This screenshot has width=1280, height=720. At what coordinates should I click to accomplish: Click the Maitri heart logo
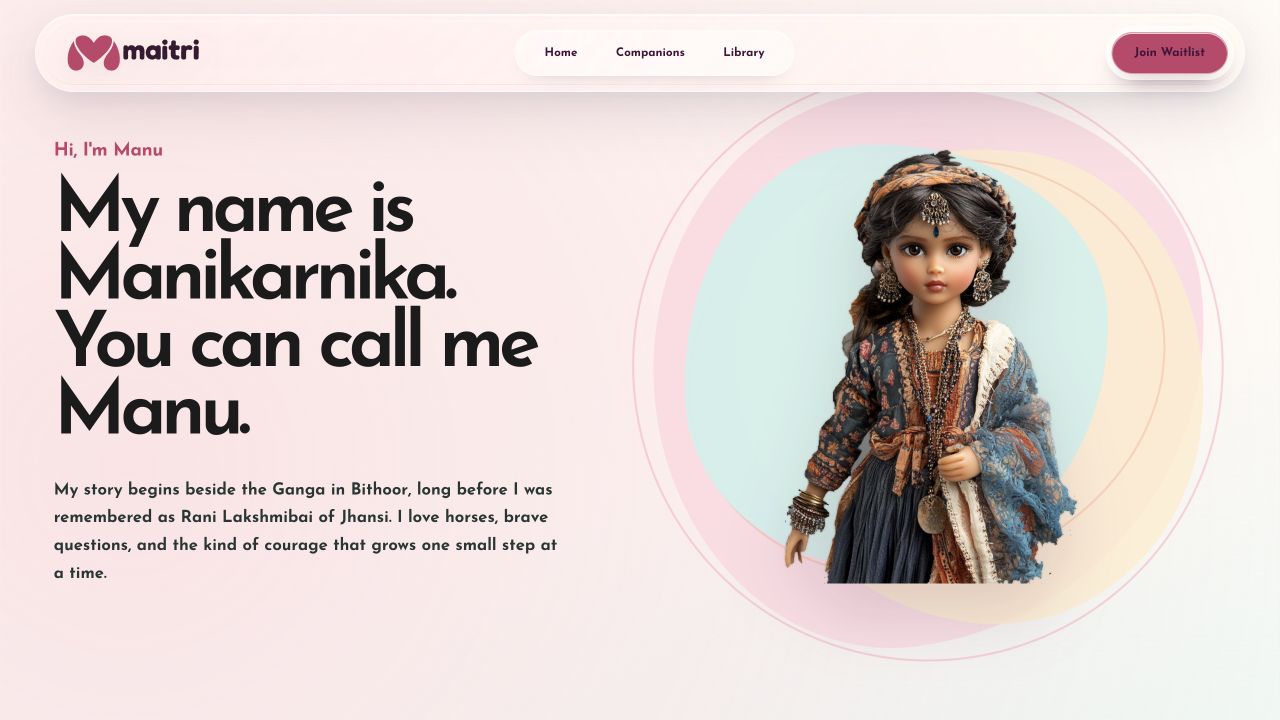tap(94, 53)
